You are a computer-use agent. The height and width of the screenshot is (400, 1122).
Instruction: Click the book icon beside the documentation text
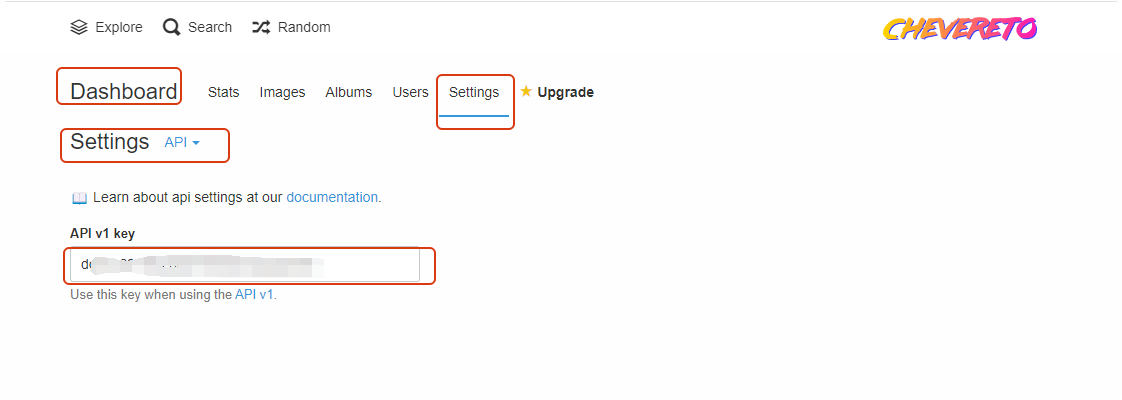pos(79,198)
